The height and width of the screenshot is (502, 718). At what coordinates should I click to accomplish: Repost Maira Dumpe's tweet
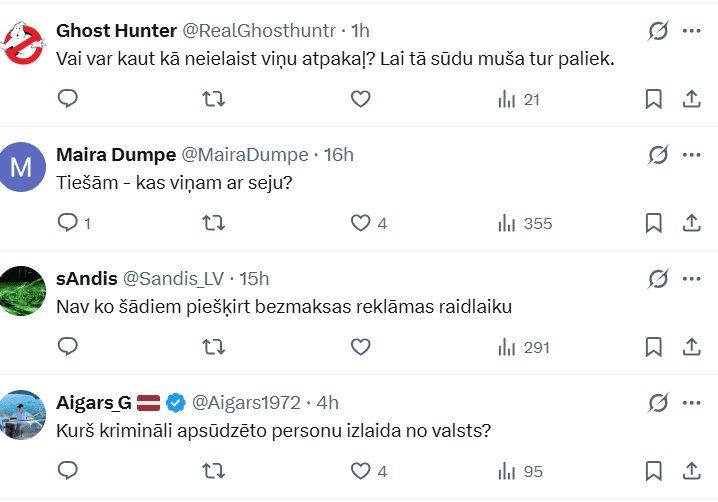pyautogui.click(x=214, y=223)
